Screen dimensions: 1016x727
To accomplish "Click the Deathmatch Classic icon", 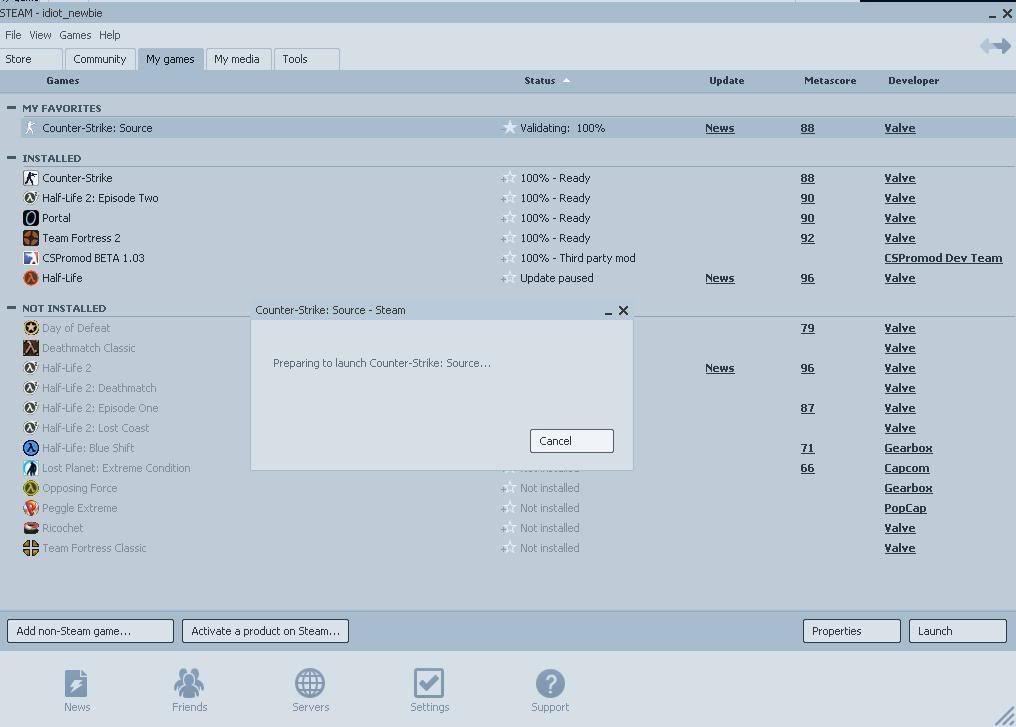I will (x=30, y=348).
